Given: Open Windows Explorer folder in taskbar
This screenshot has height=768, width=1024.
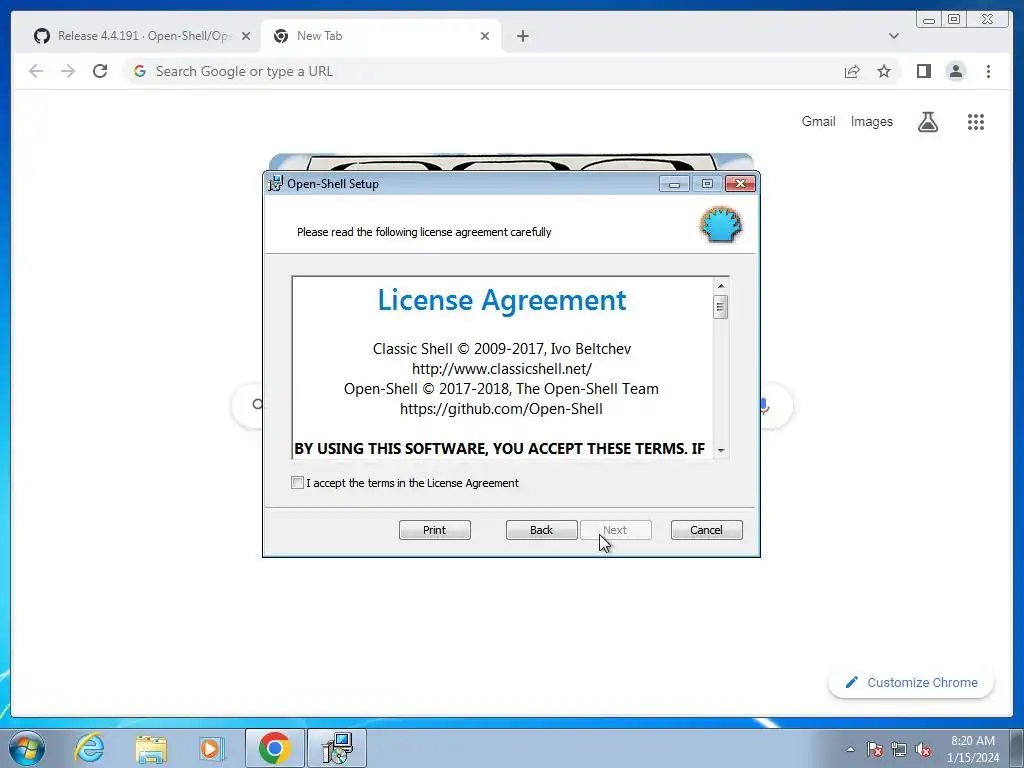Looking at the screenshot, I should pos(151,748).
